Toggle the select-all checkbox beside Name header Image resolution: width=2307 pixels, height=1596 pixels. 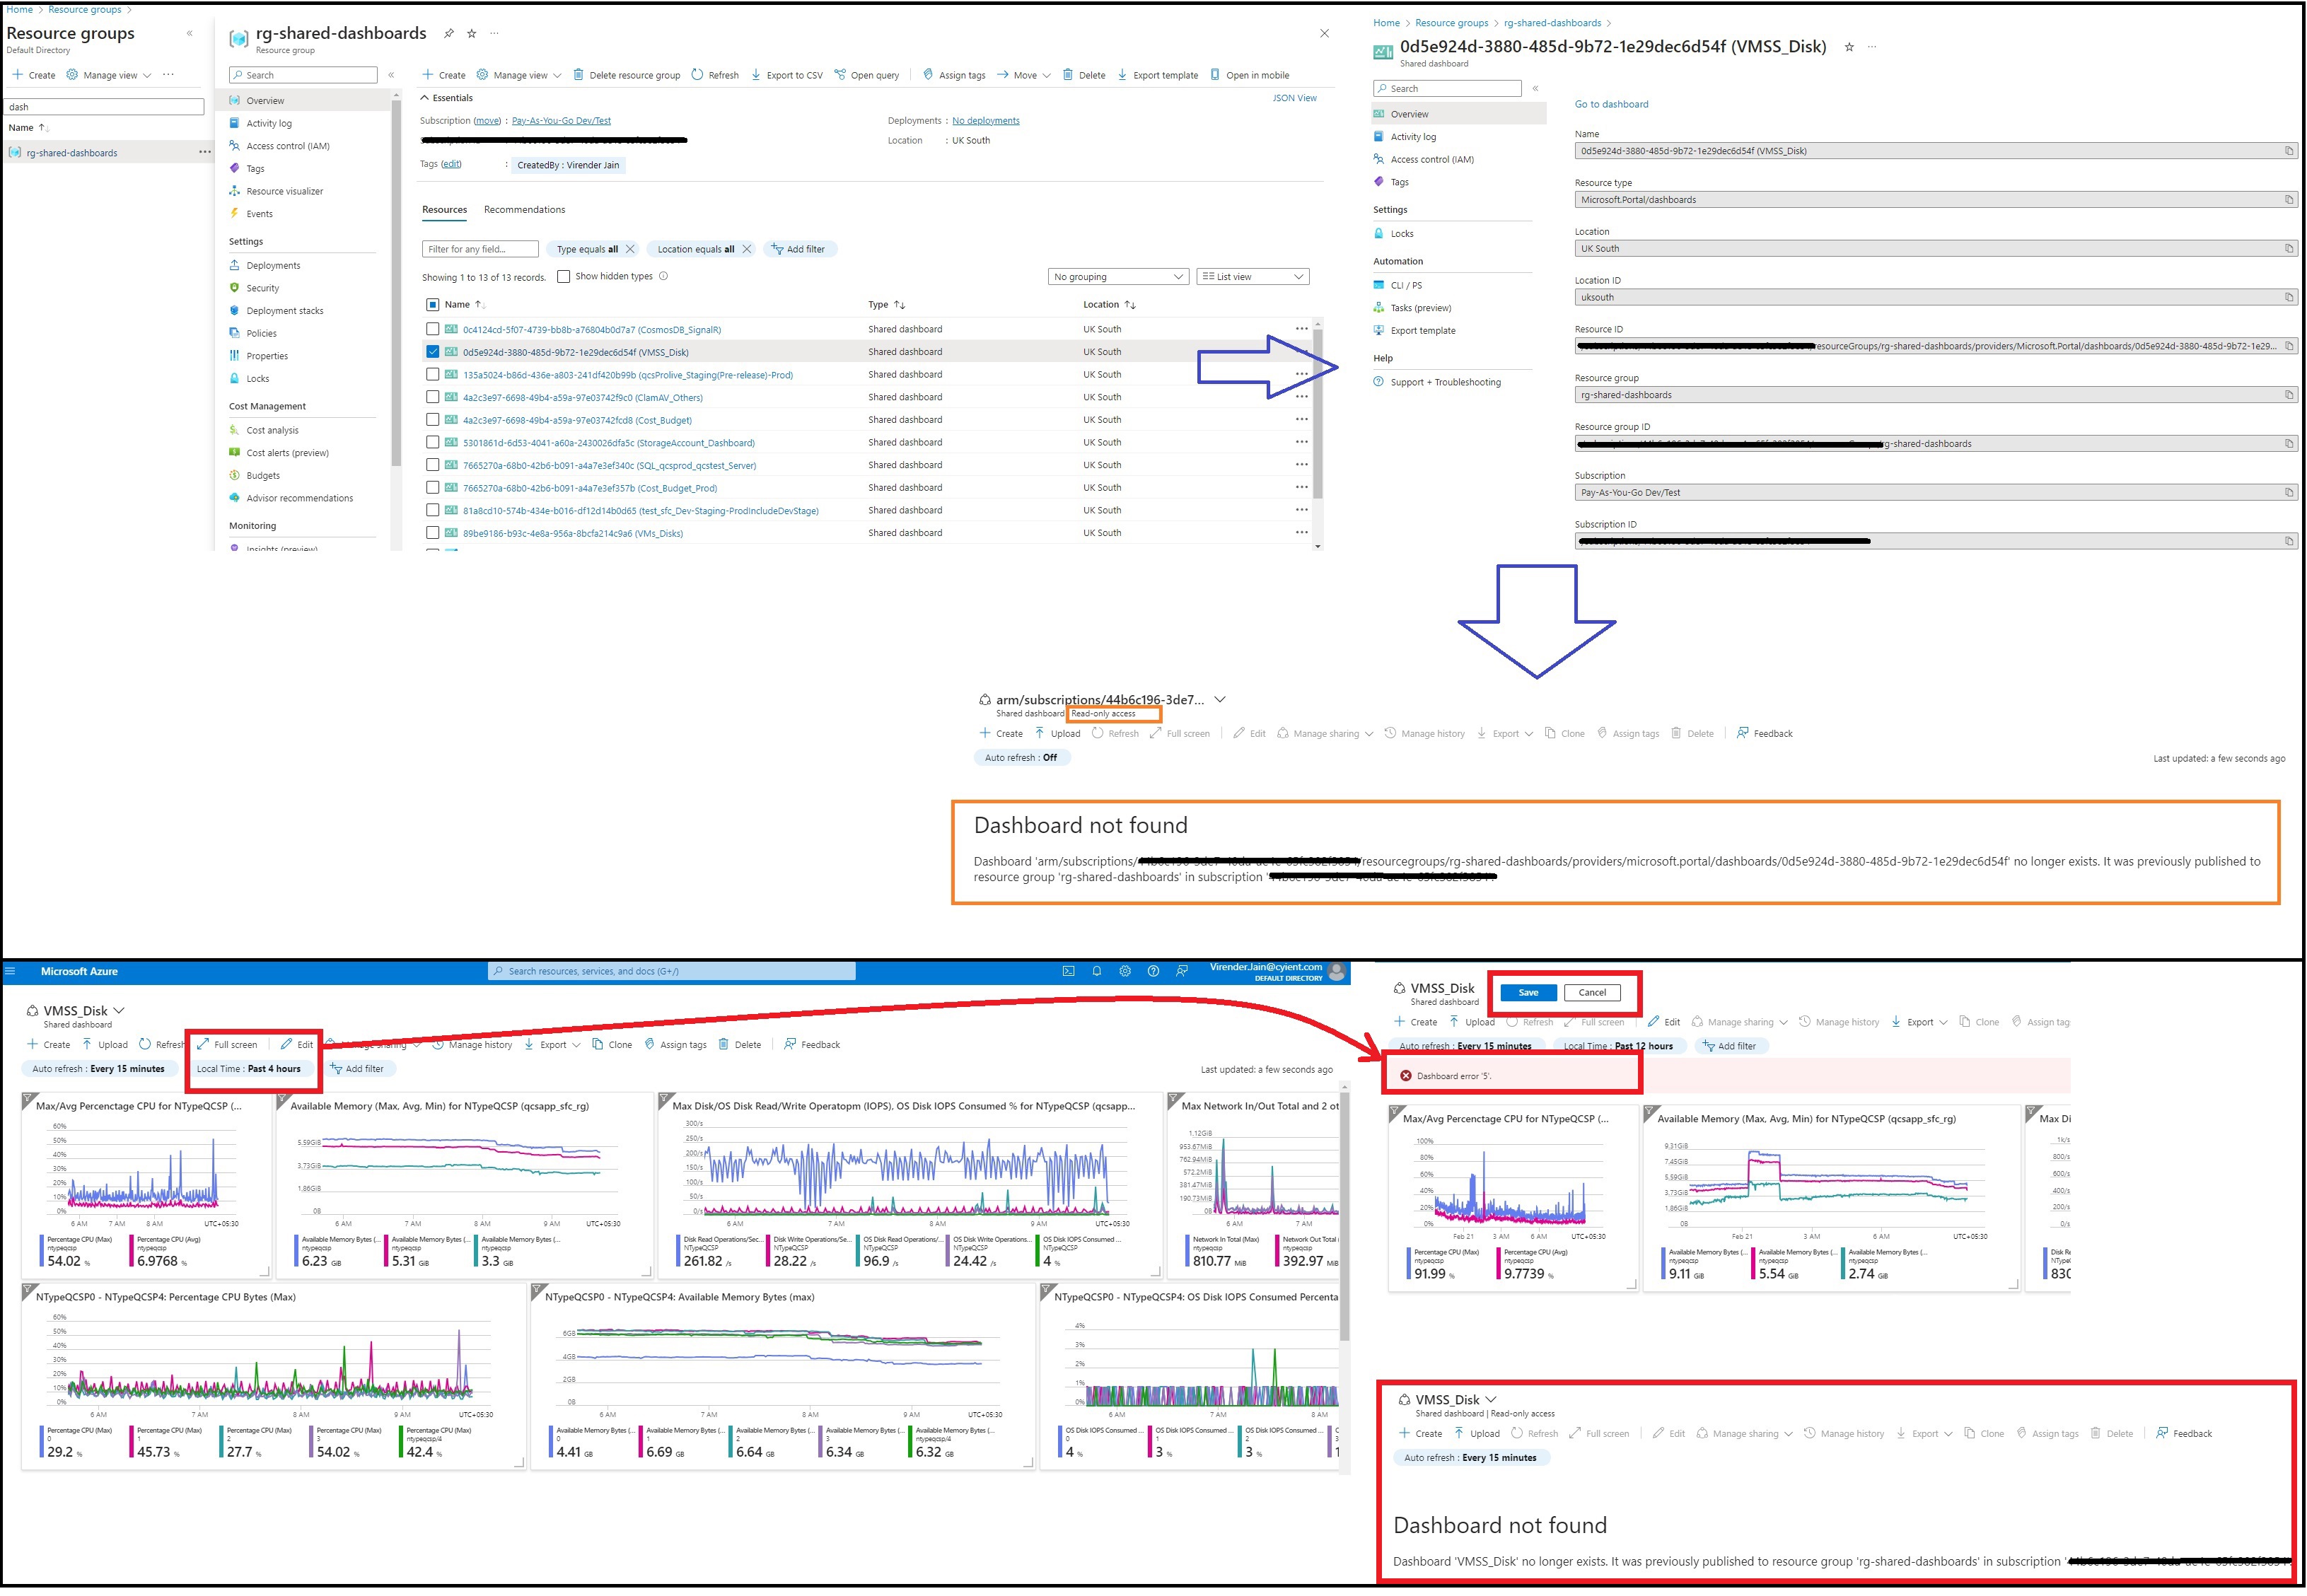coord(432,305)
